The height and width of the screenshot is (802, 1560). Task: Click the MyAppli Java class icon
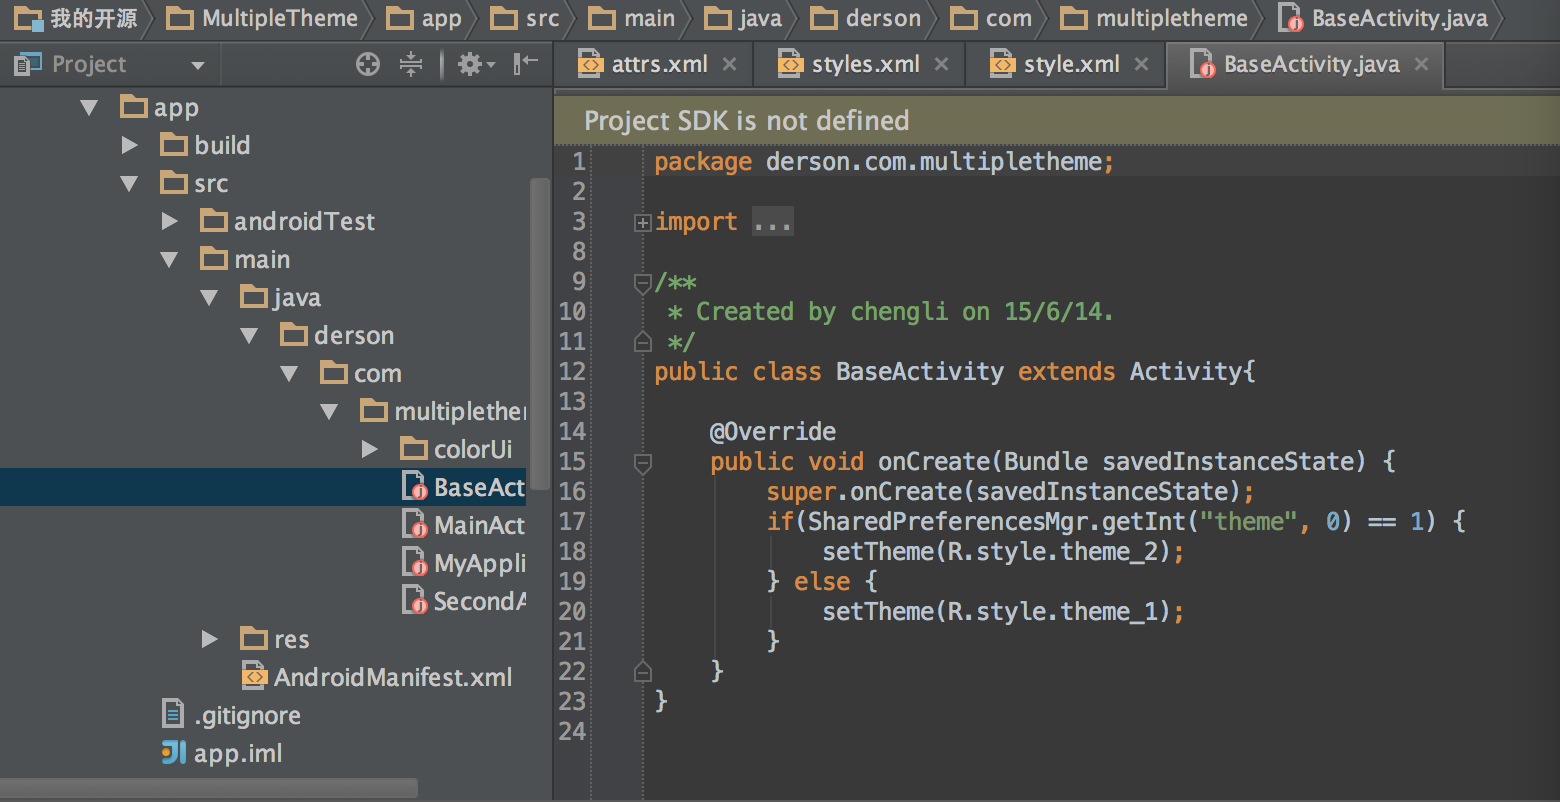click(414, 563)
